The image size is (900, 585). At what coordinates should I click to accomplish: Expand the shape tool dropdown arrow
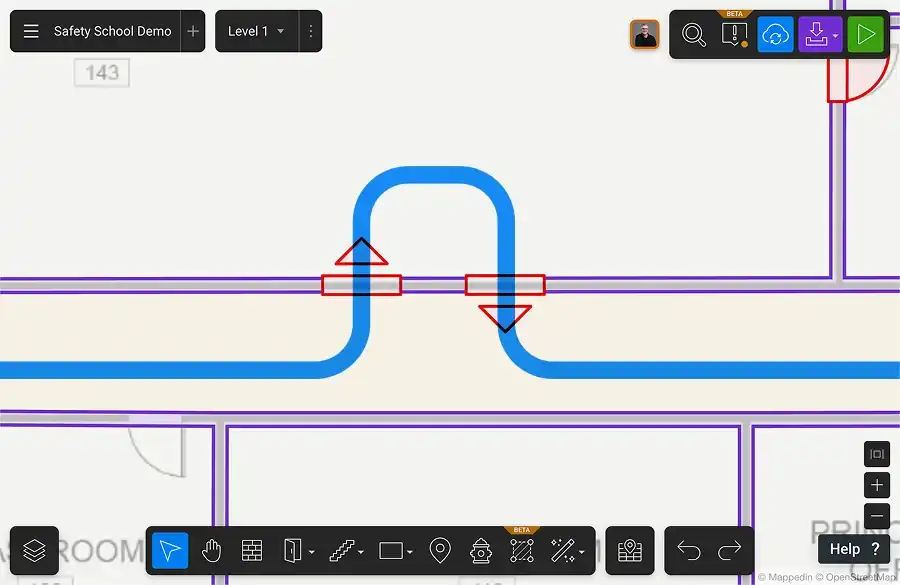click(409, 550)
